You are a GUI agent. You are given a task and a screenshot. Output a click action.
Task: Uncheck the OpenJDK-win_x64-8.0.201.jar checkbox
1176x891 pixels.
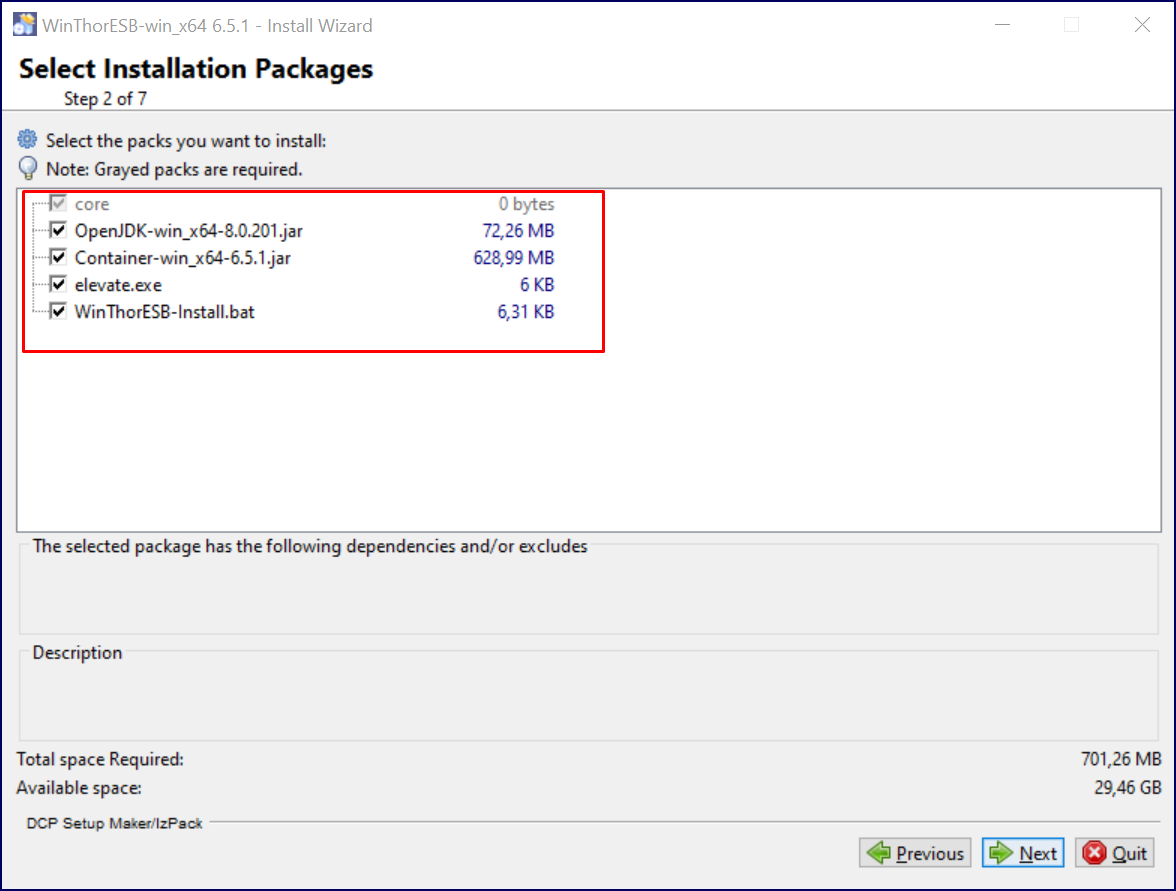58,230
